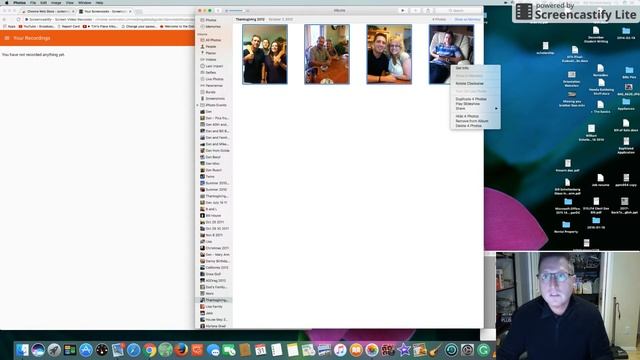
Task: Choose Delete 4 Photos in context menu
Action: coord(476,126)
